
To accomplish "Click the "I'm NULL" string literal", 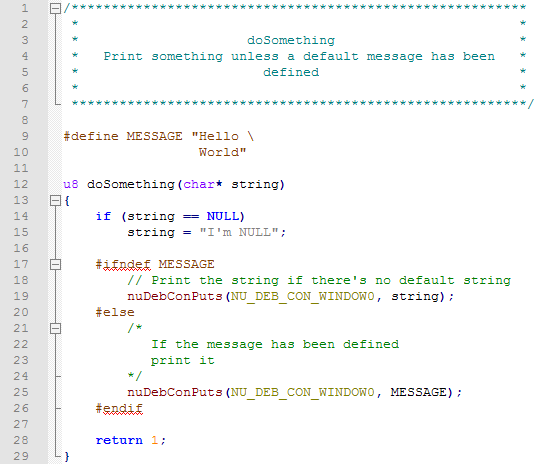I will [239, 232].
